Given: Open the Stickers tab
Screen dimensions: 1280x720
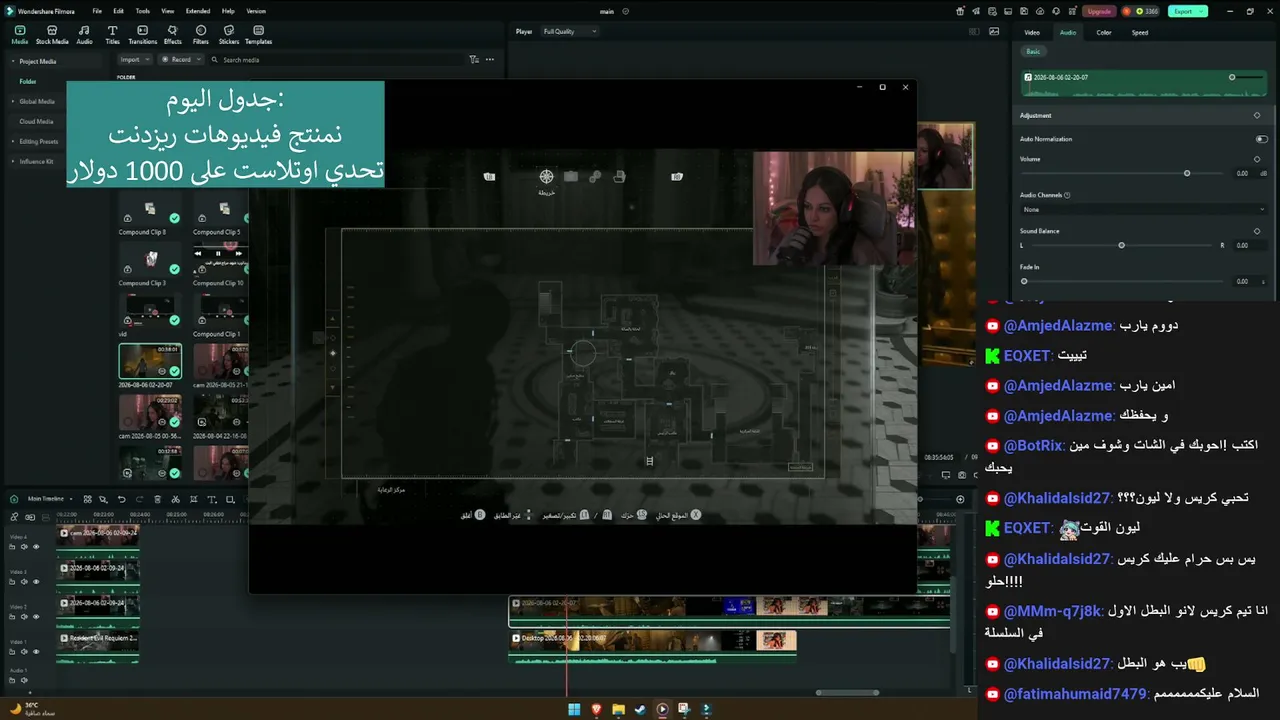Looking at the screenshot, I should (229, 35).
